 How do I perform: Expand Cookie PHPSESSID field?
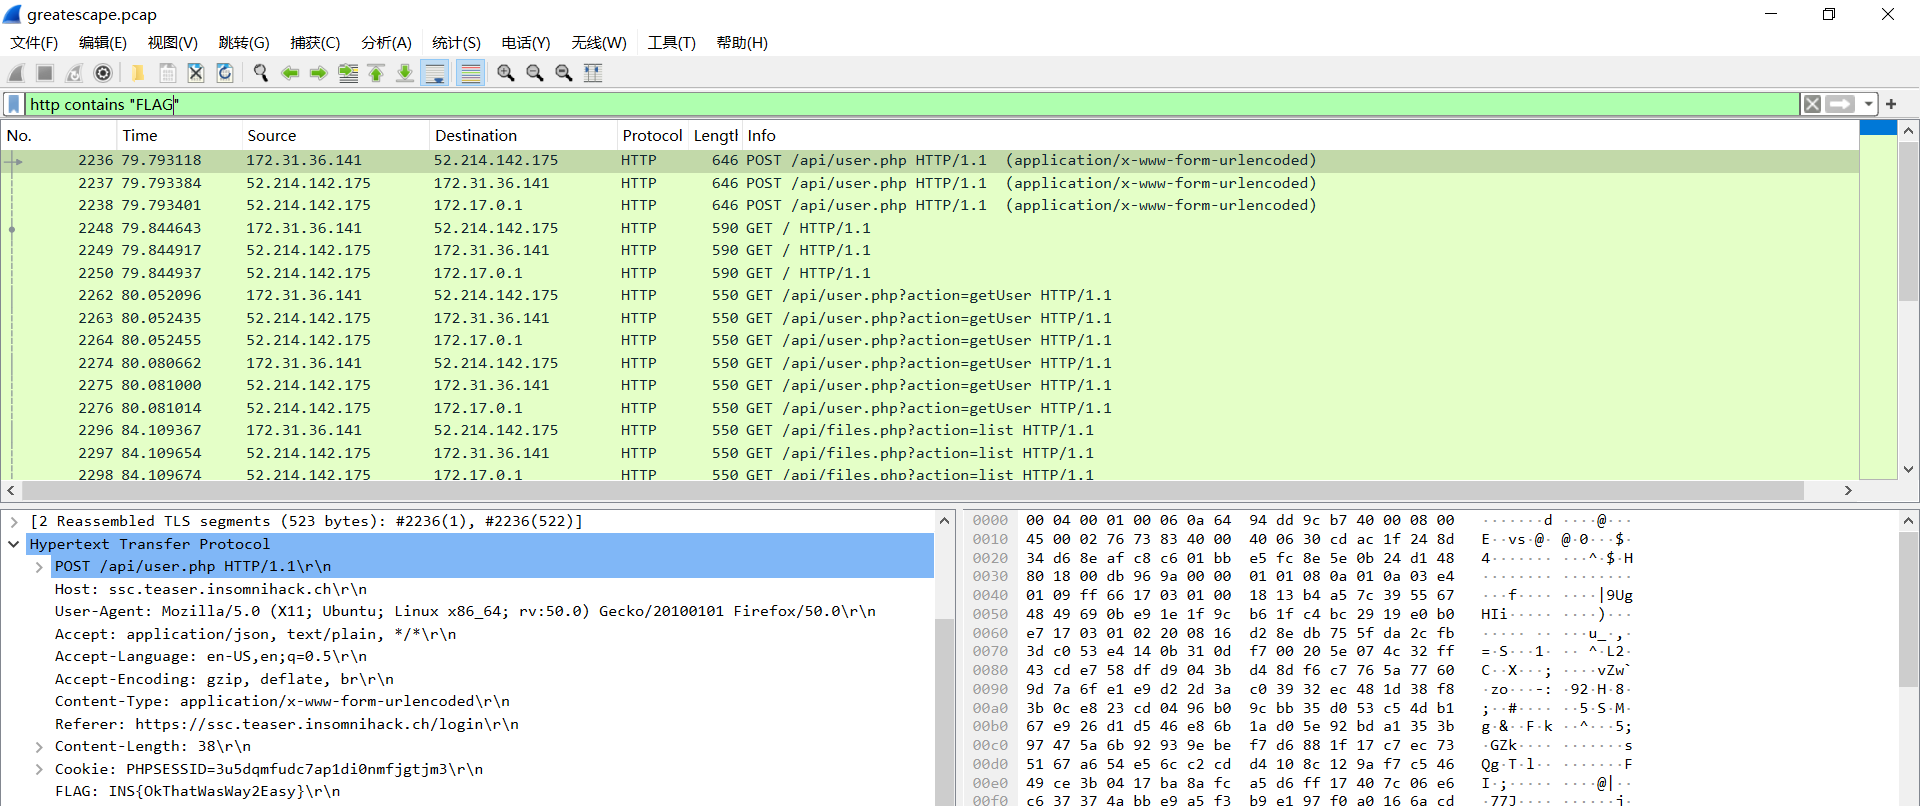[x=39, y=769]
